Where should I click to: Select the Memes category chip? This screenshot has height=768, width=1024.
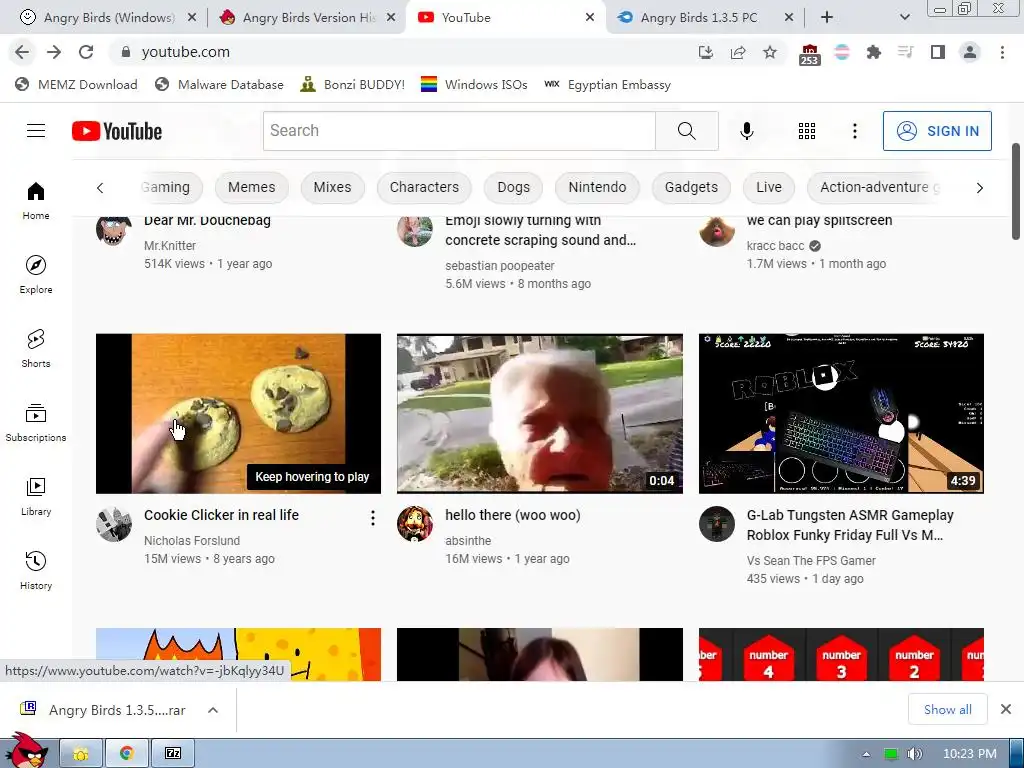pyautogui.click(x=251, y=187)
